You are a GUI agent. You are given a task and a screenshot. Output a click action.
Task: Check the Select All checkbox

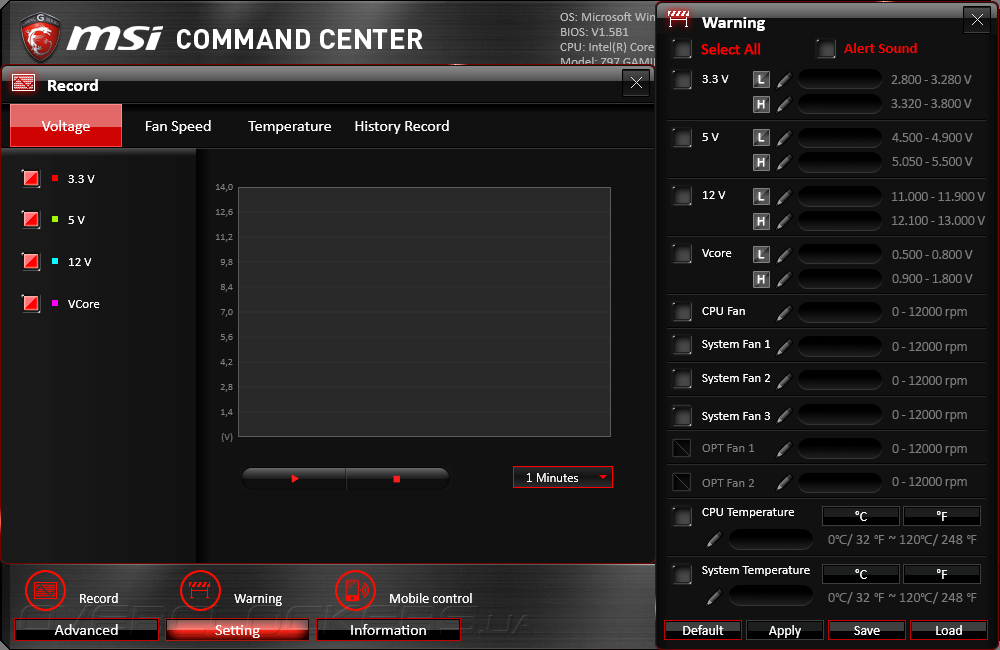pyautogui.click(x=682, y=49)
